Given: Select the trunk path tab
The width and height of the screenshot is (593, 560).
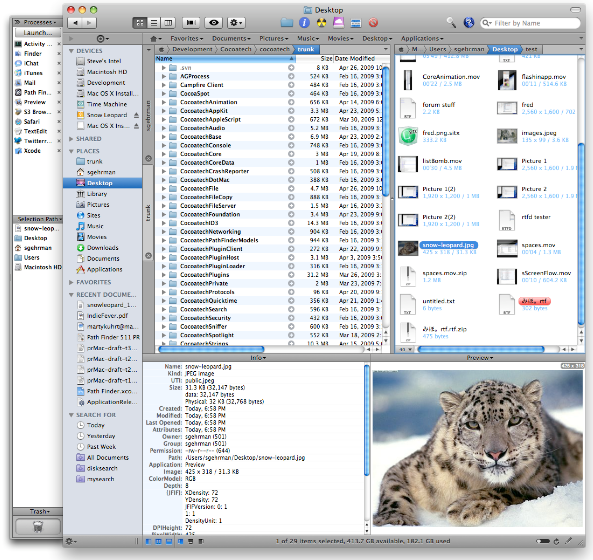Looking at the screenshot, I should pyautogui.click(x=306, y=49).
